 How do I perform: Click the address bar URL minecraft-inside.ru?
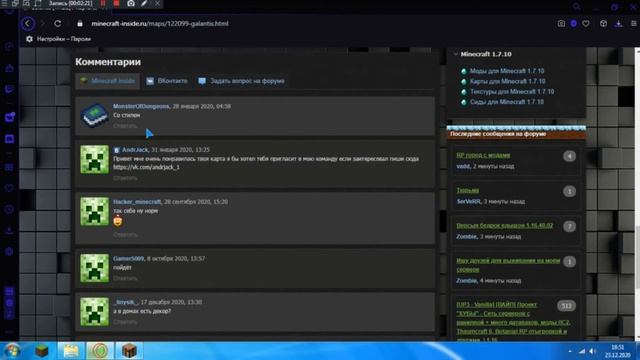(x=160, y=24)
